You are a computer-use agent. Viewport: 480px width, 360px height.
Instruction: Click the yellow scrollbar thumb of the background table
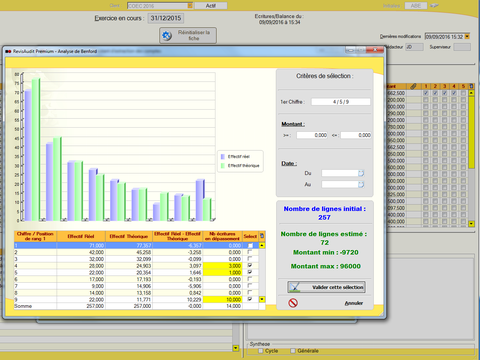[x=471, y=132]
